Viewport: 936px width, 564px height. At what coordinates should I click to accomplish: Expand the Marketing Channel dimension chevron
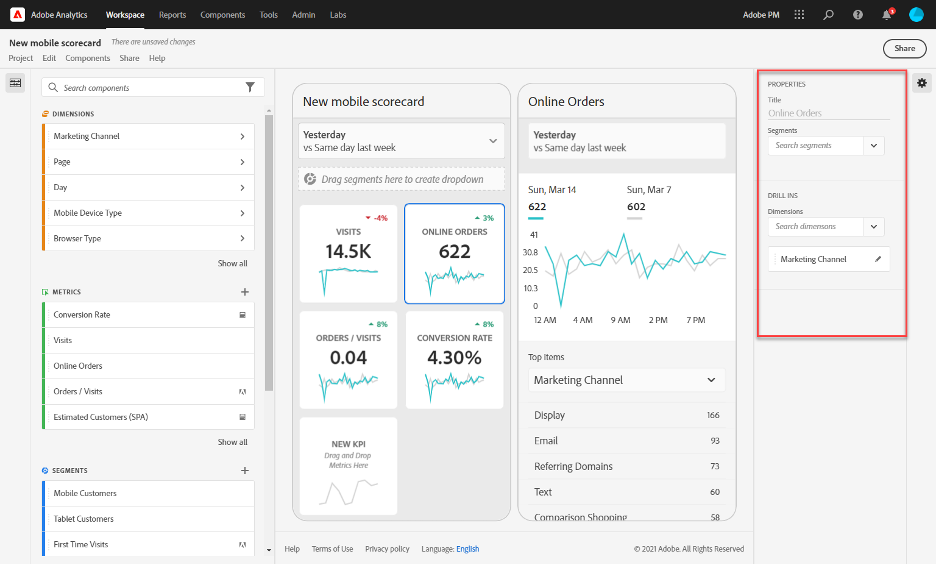pos(242,136)
